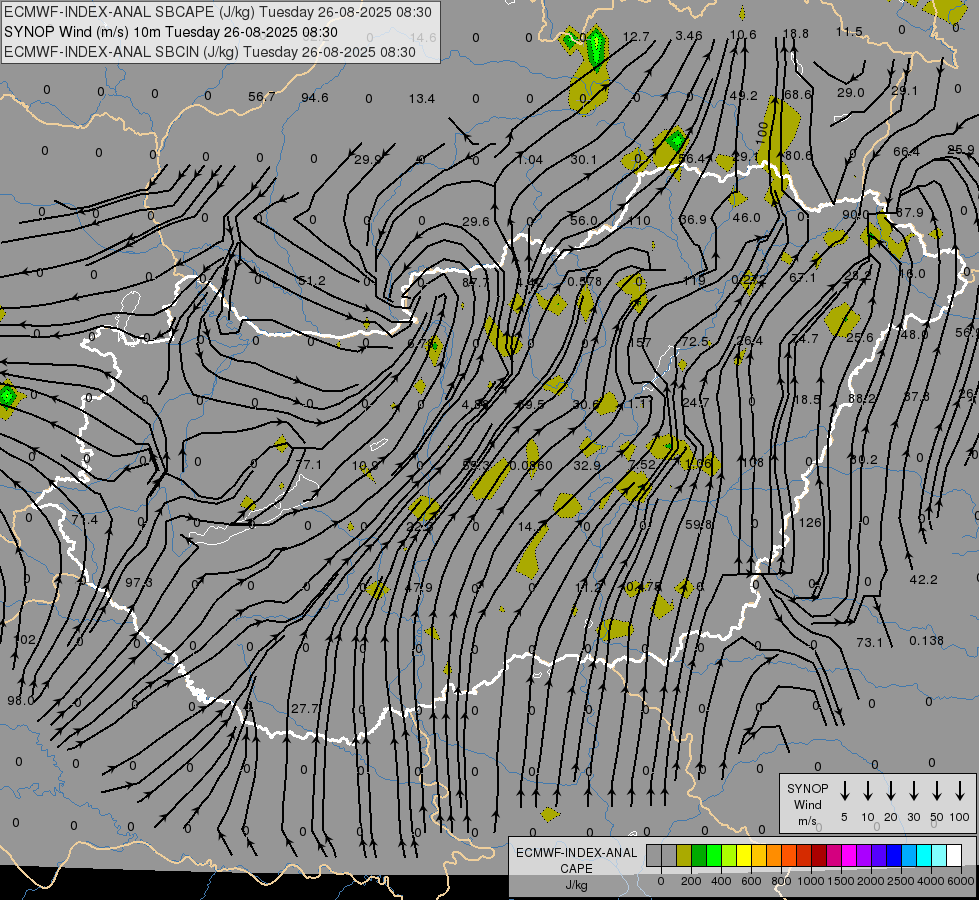Click the 42.2 CAPE value on map
The image size is (979, 900).
click(923, 580)
